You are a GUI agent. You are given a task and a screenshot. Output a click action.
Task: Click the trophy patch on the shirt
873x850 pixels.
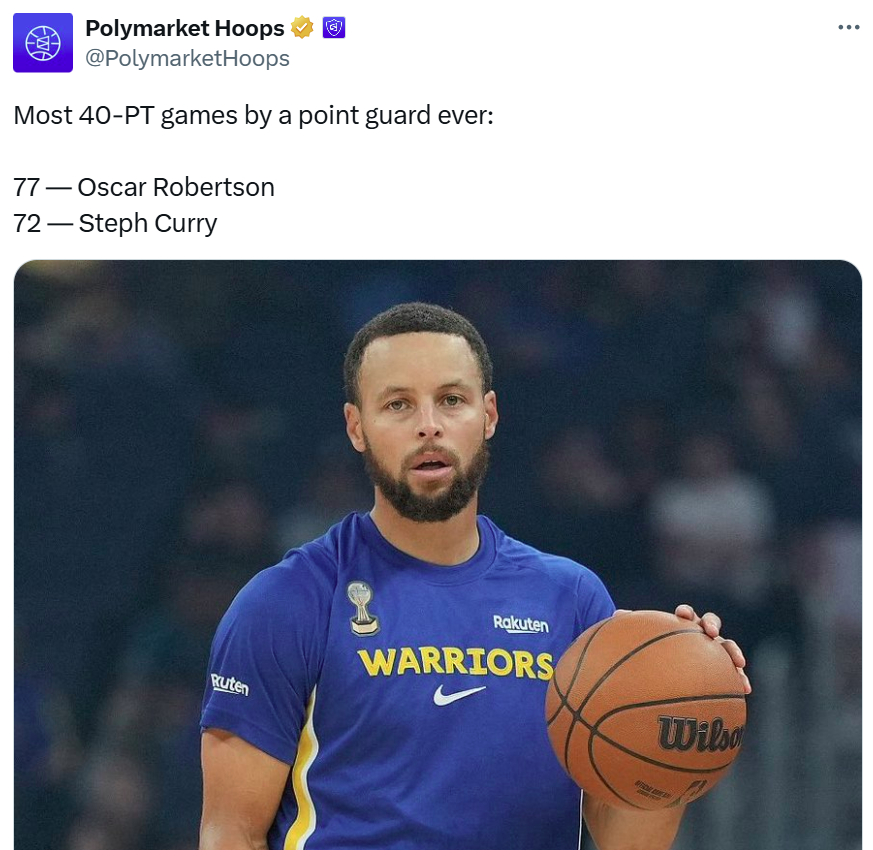363,608
